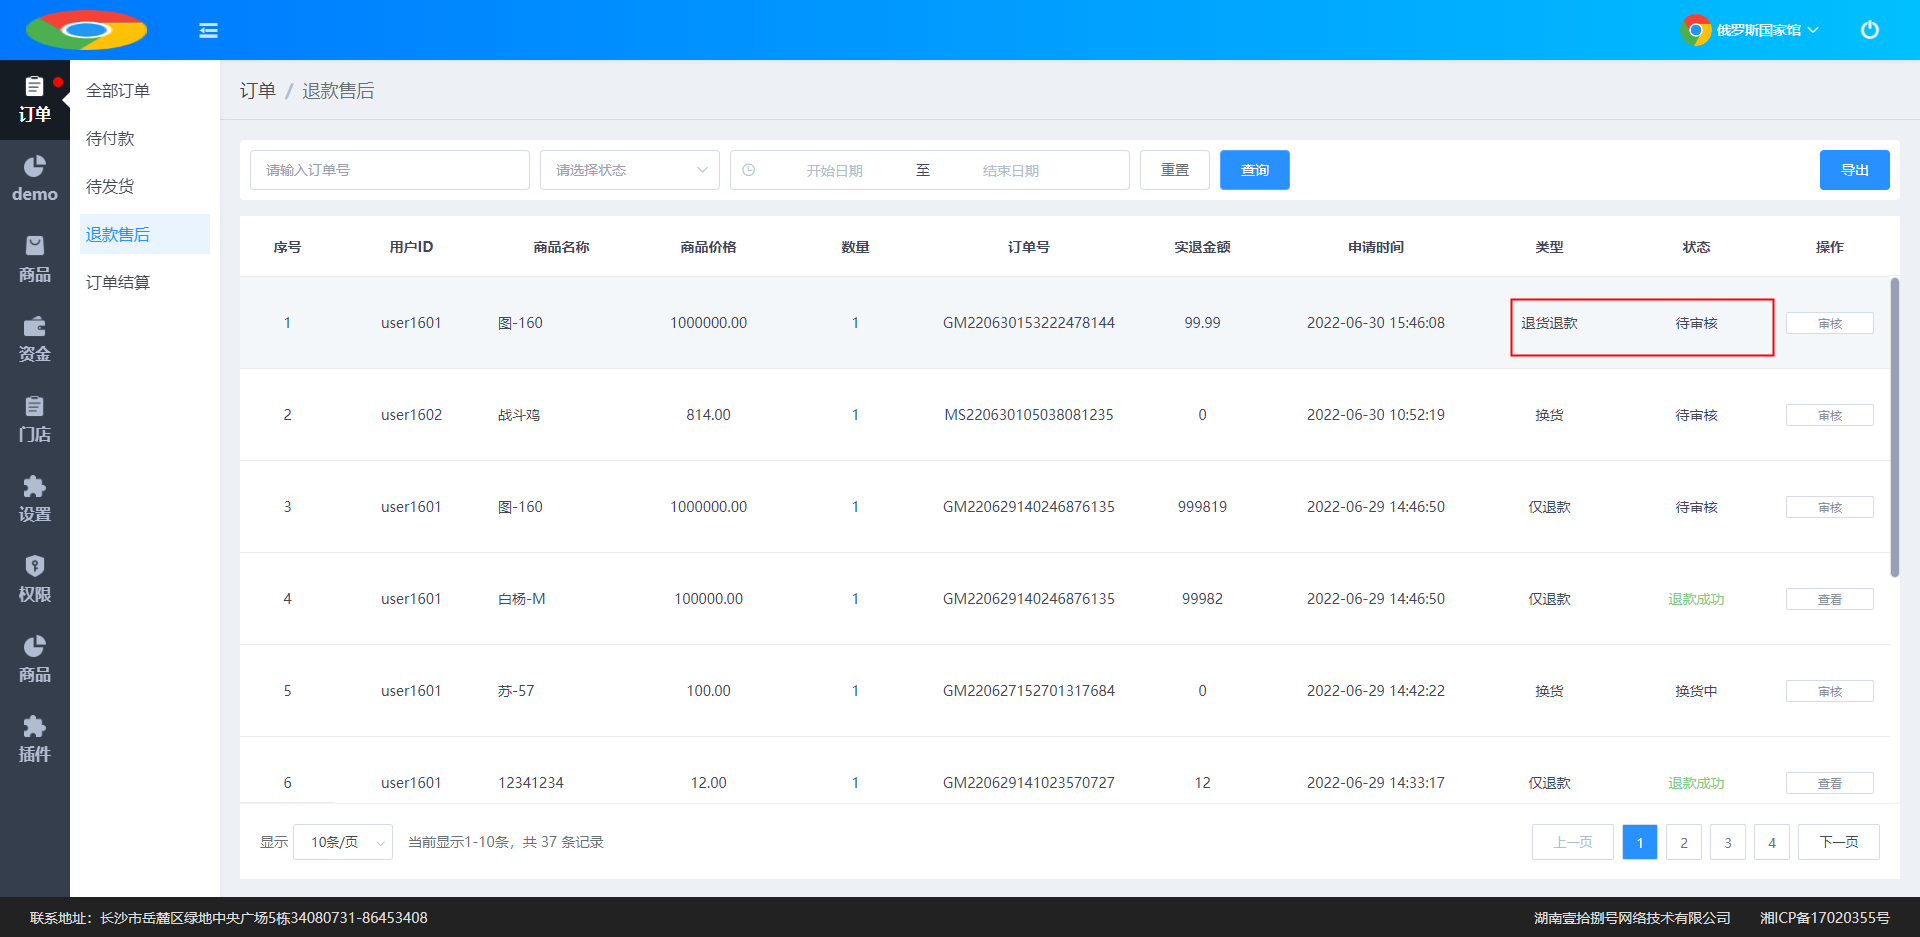Open the first 商品 sidebar section
This screenshot has height=937, width=1920.
[35, 260]
